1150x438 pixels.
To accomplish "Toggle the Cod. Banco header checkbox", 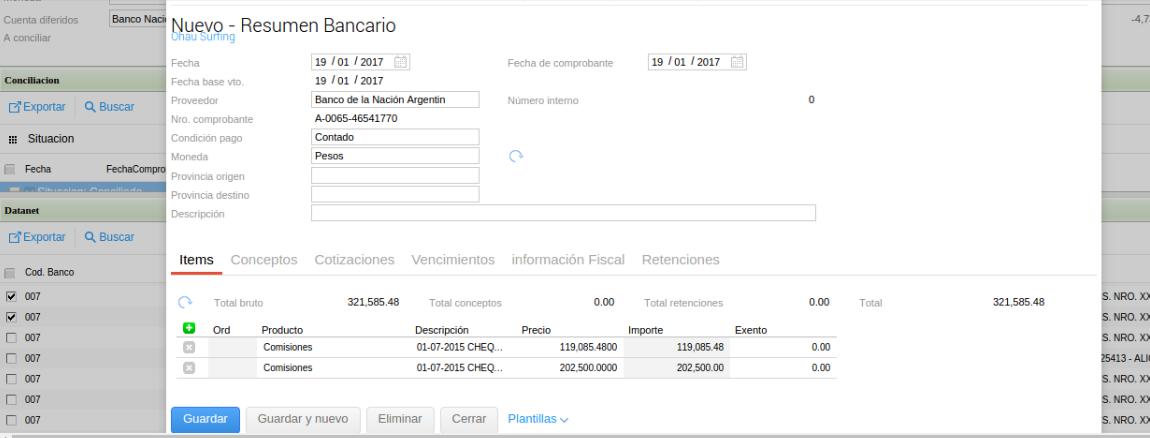I will pos(10,273).
